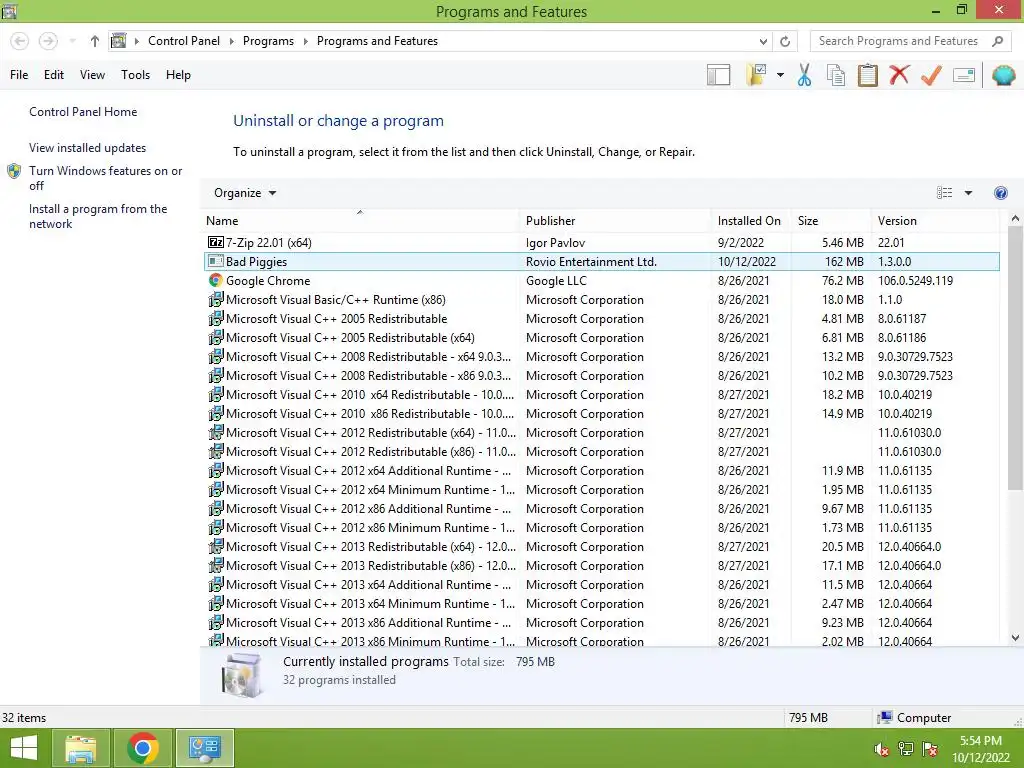This screenshot has height=768, width=1024.
Task: Click the search magnifier icon
Action: click(997, 41)
